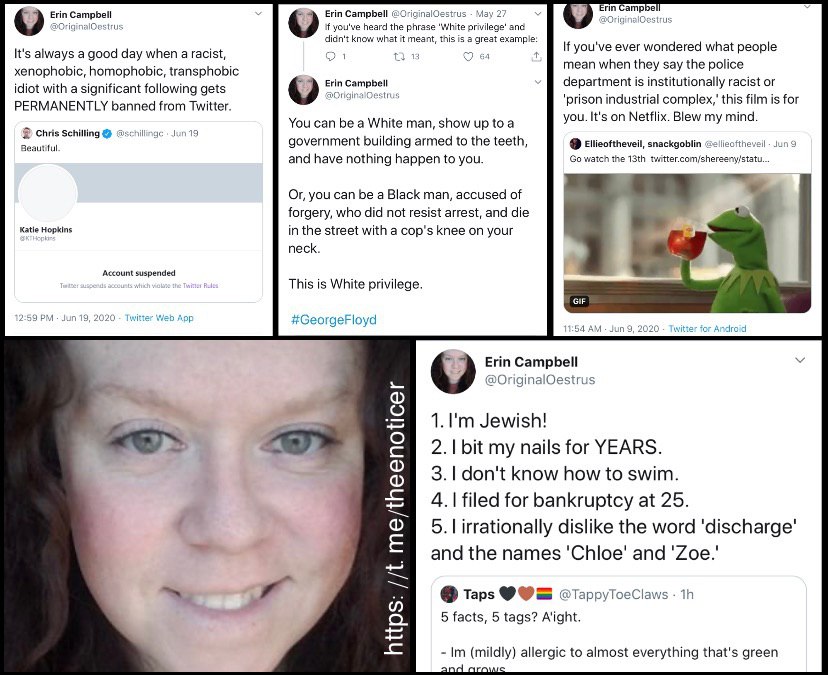
Task: Click Chris Schilling's verified badge icon
Action: [107, 134]
